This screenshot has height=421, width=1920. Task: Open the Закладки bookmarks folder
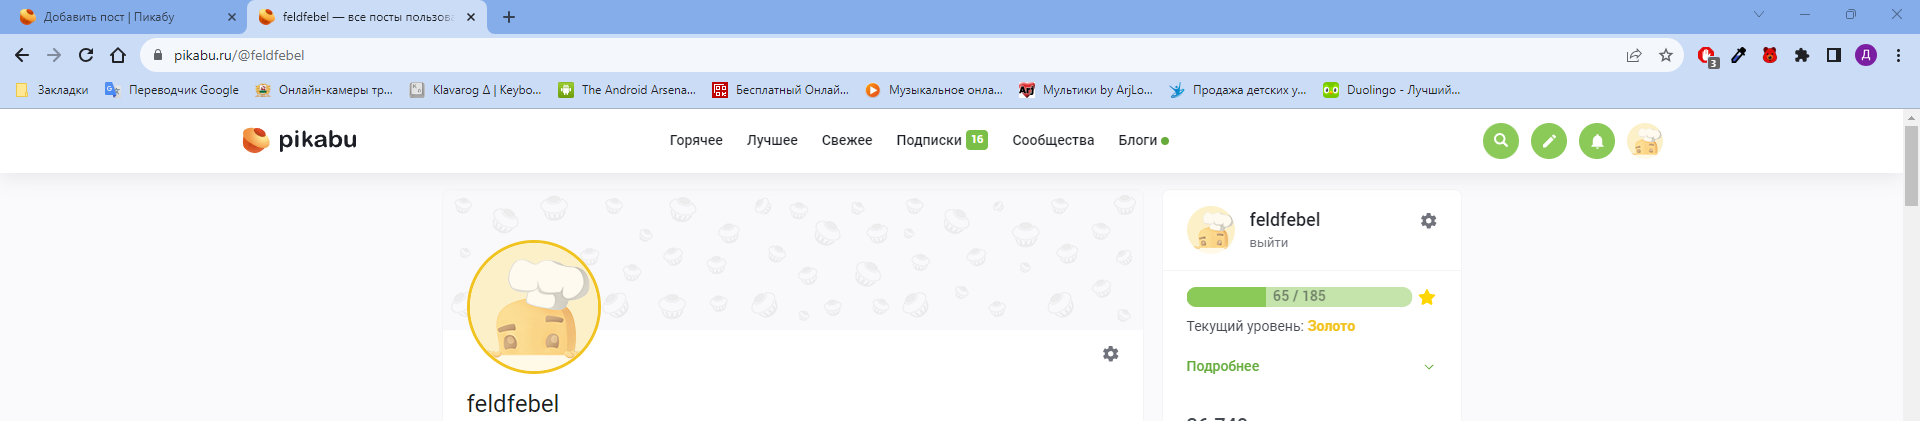[53, 90]
